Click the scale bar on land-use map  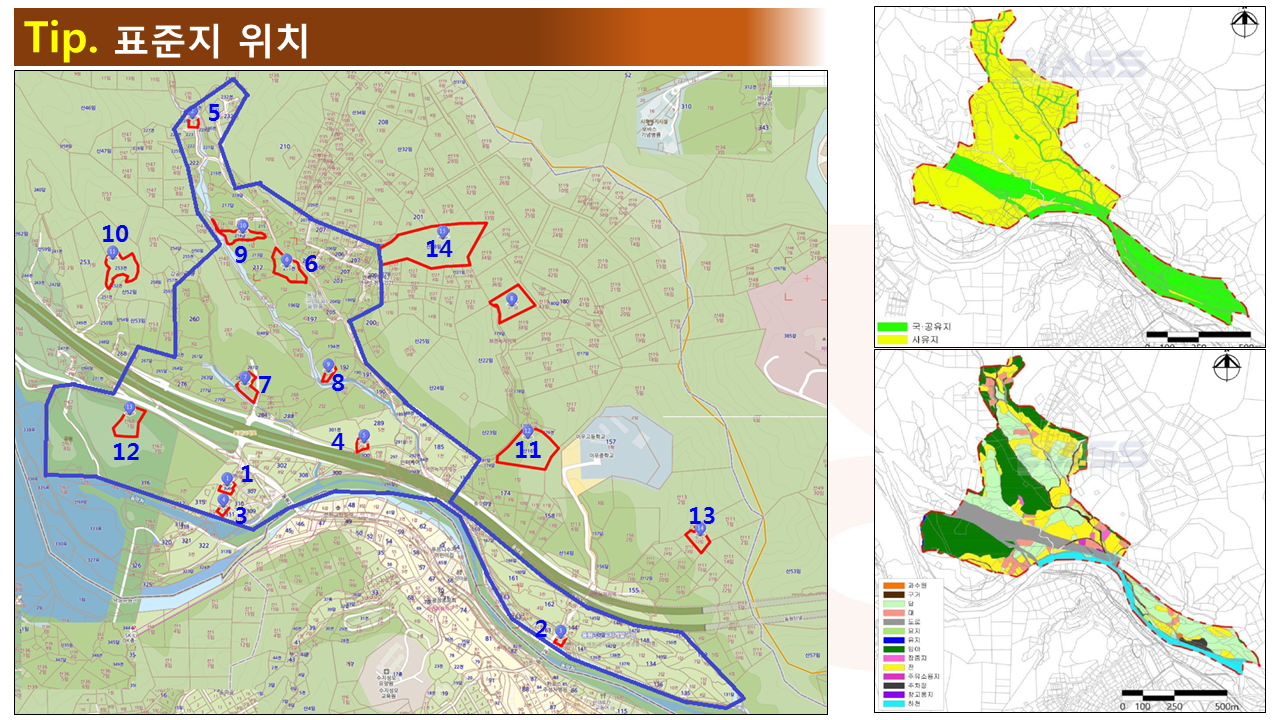1174,692
